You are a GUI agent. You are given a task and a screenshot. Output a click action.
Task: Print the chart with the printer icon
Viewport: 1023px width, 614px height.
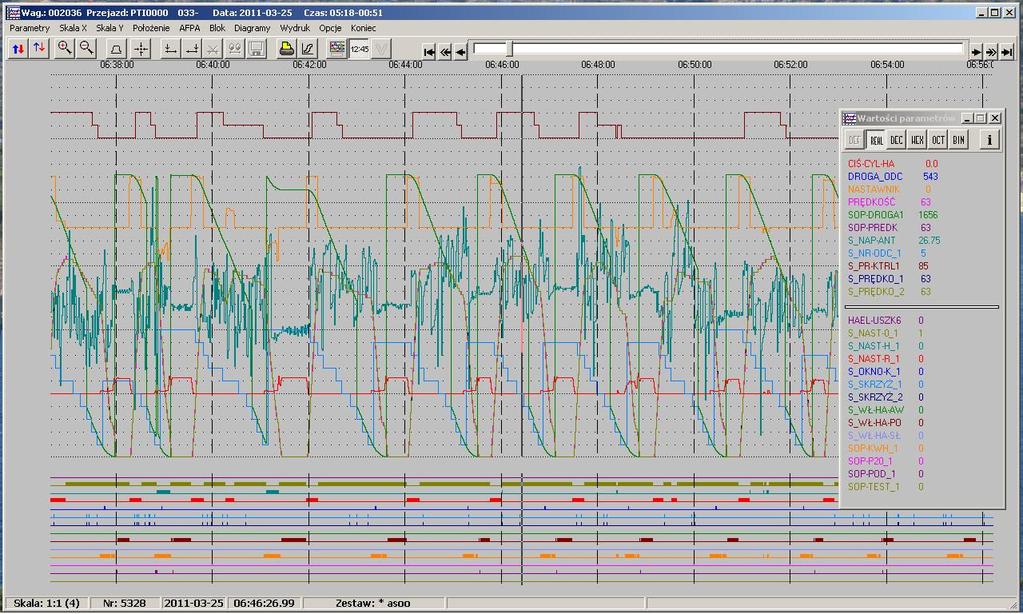pos(286,48)
